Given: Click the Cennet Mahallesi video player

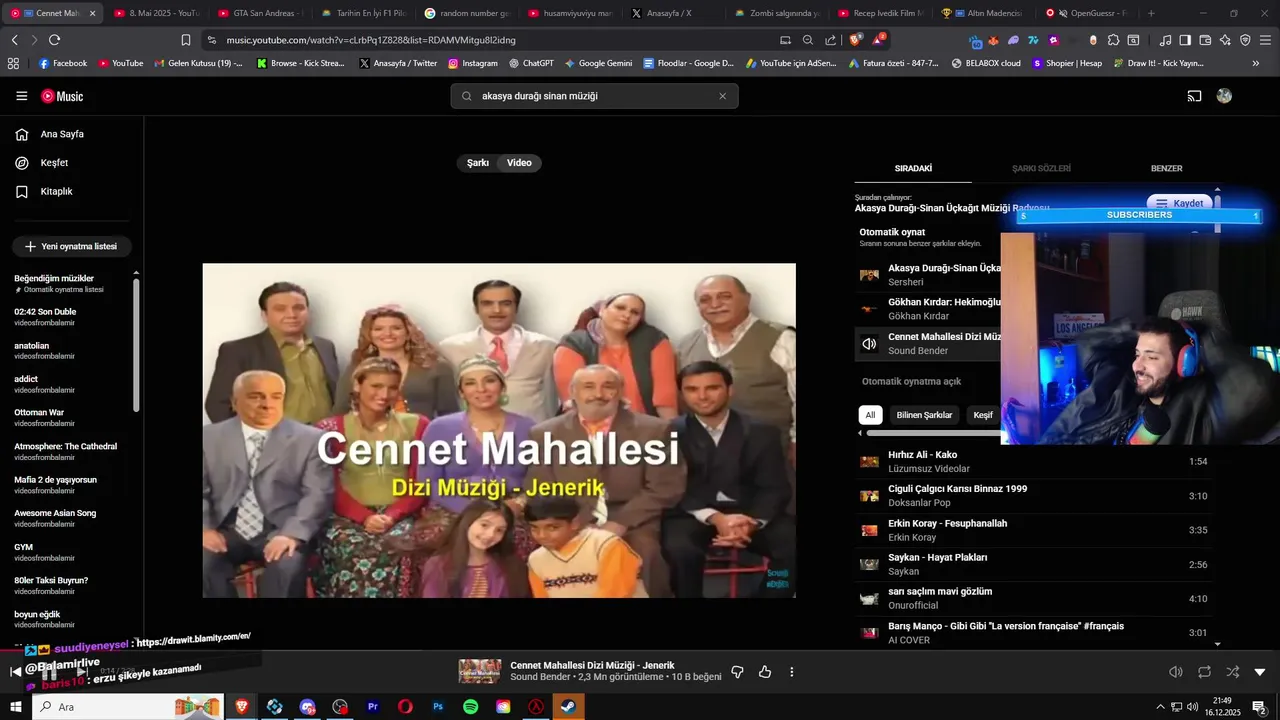Looking at the screenshot, I should point(499,431).
